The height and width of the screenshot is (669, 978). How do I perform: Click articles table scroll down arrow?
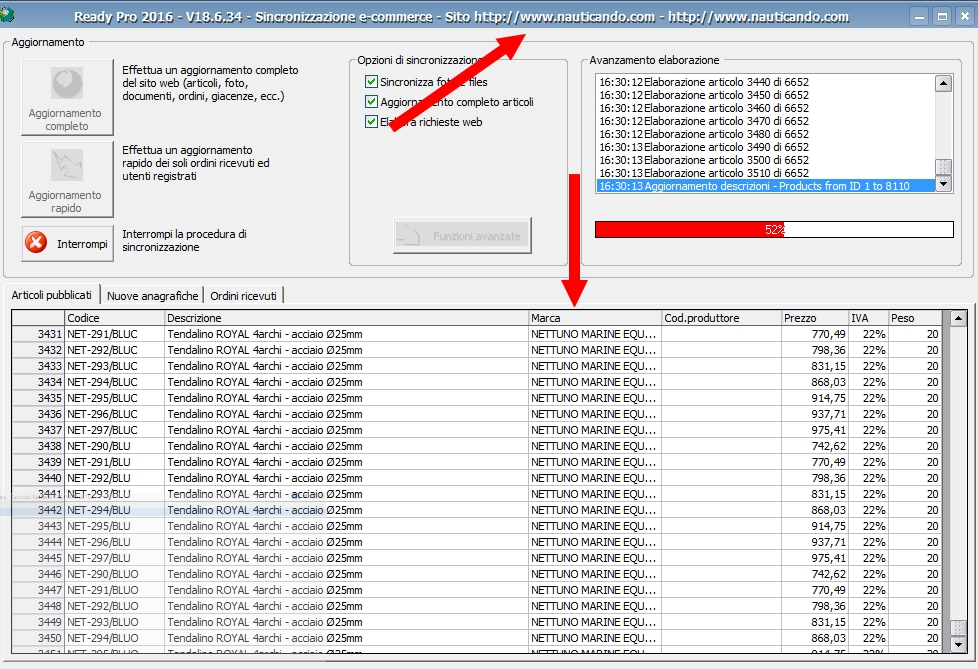[x=958, y=645]
